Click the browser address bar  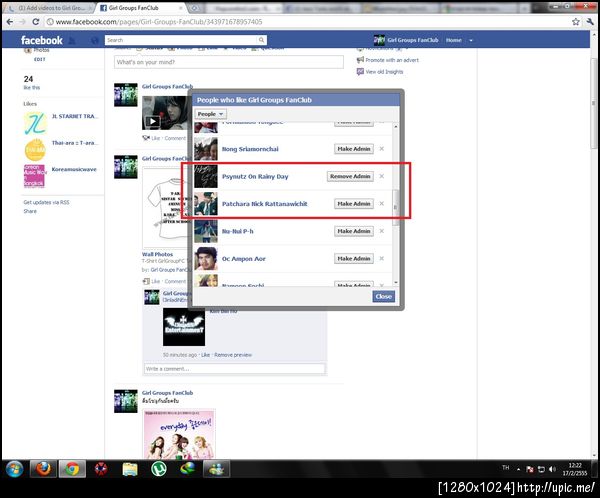(x=306, y=22)
